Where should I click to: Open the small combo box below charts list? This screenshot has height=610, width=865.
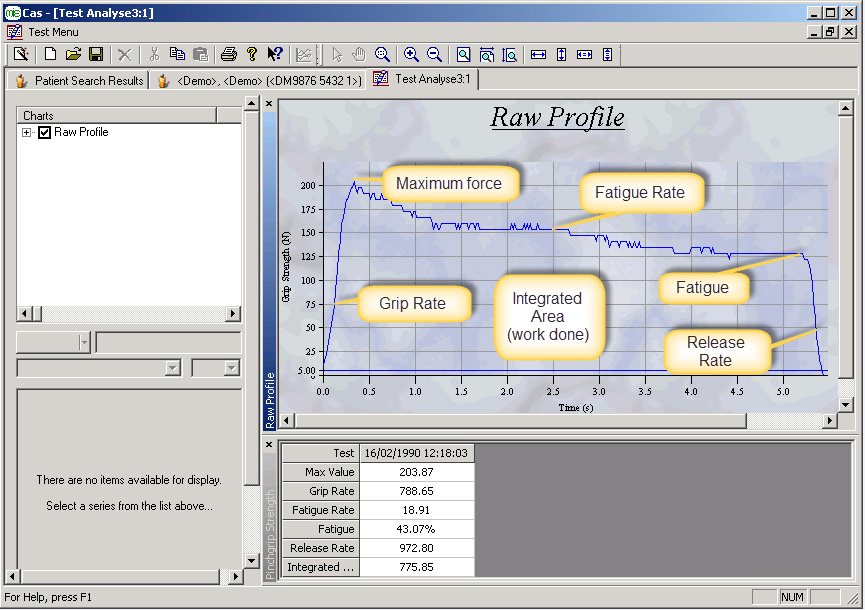tap(83, 343)
